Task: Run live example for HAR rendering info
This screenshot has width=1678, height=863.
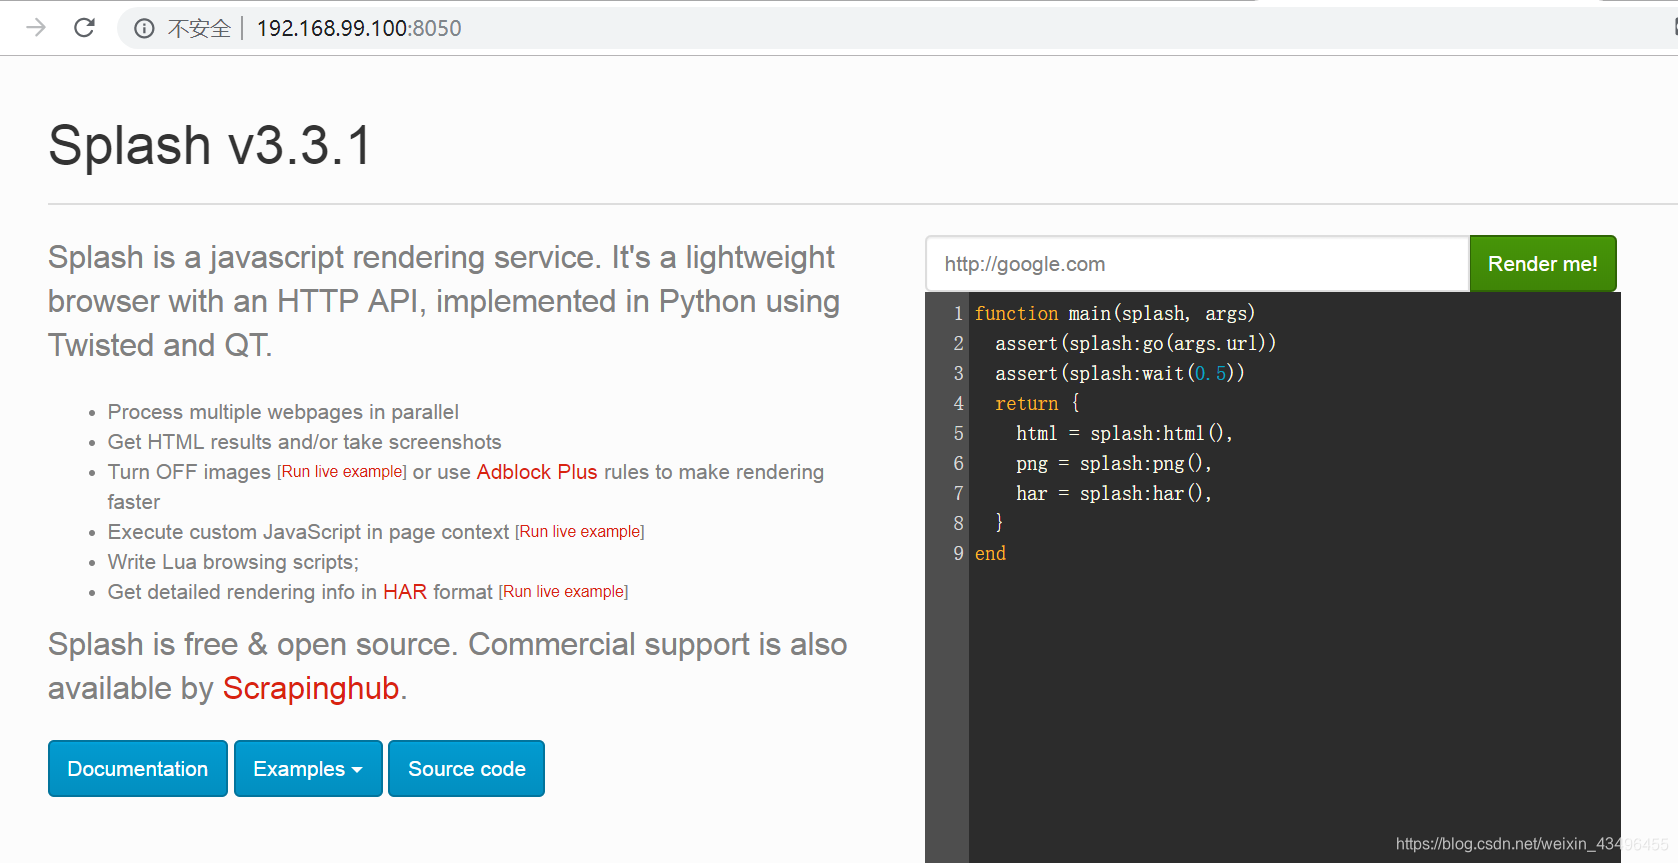Action: 563,592
